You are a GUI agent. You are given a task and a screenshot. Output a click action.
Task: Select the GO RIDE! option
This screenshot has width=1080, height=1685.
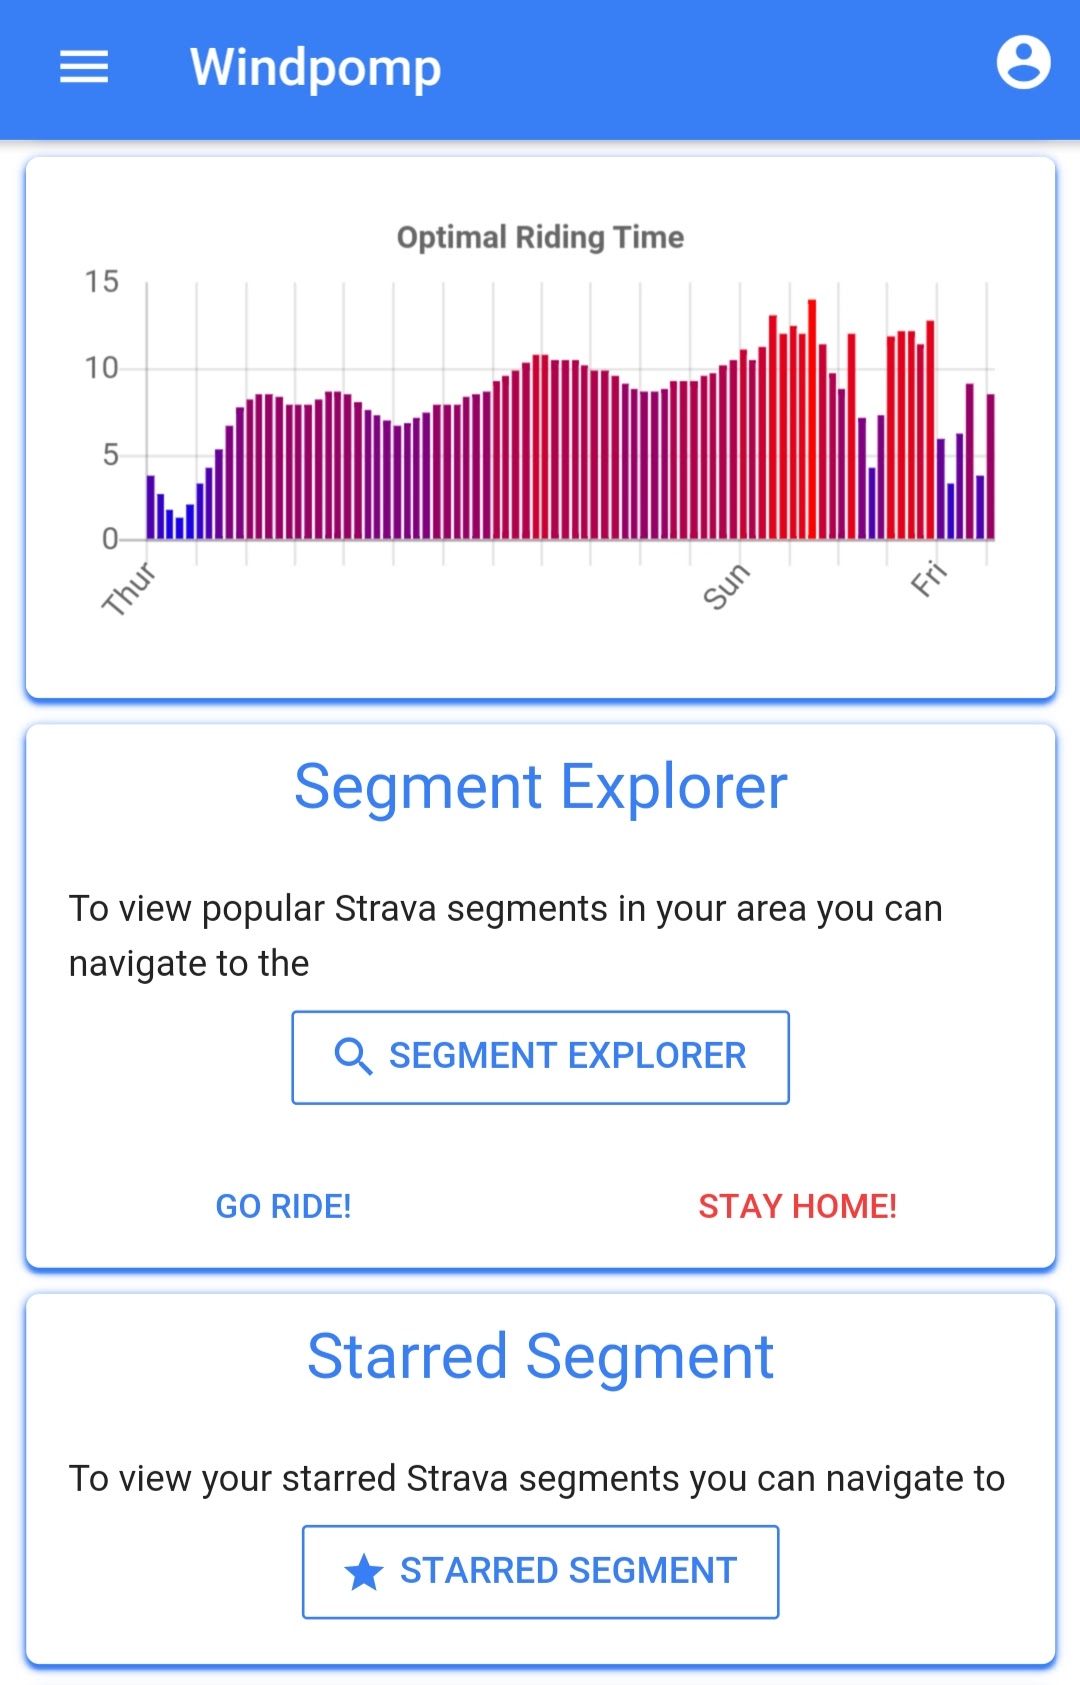click(283, 1206)
